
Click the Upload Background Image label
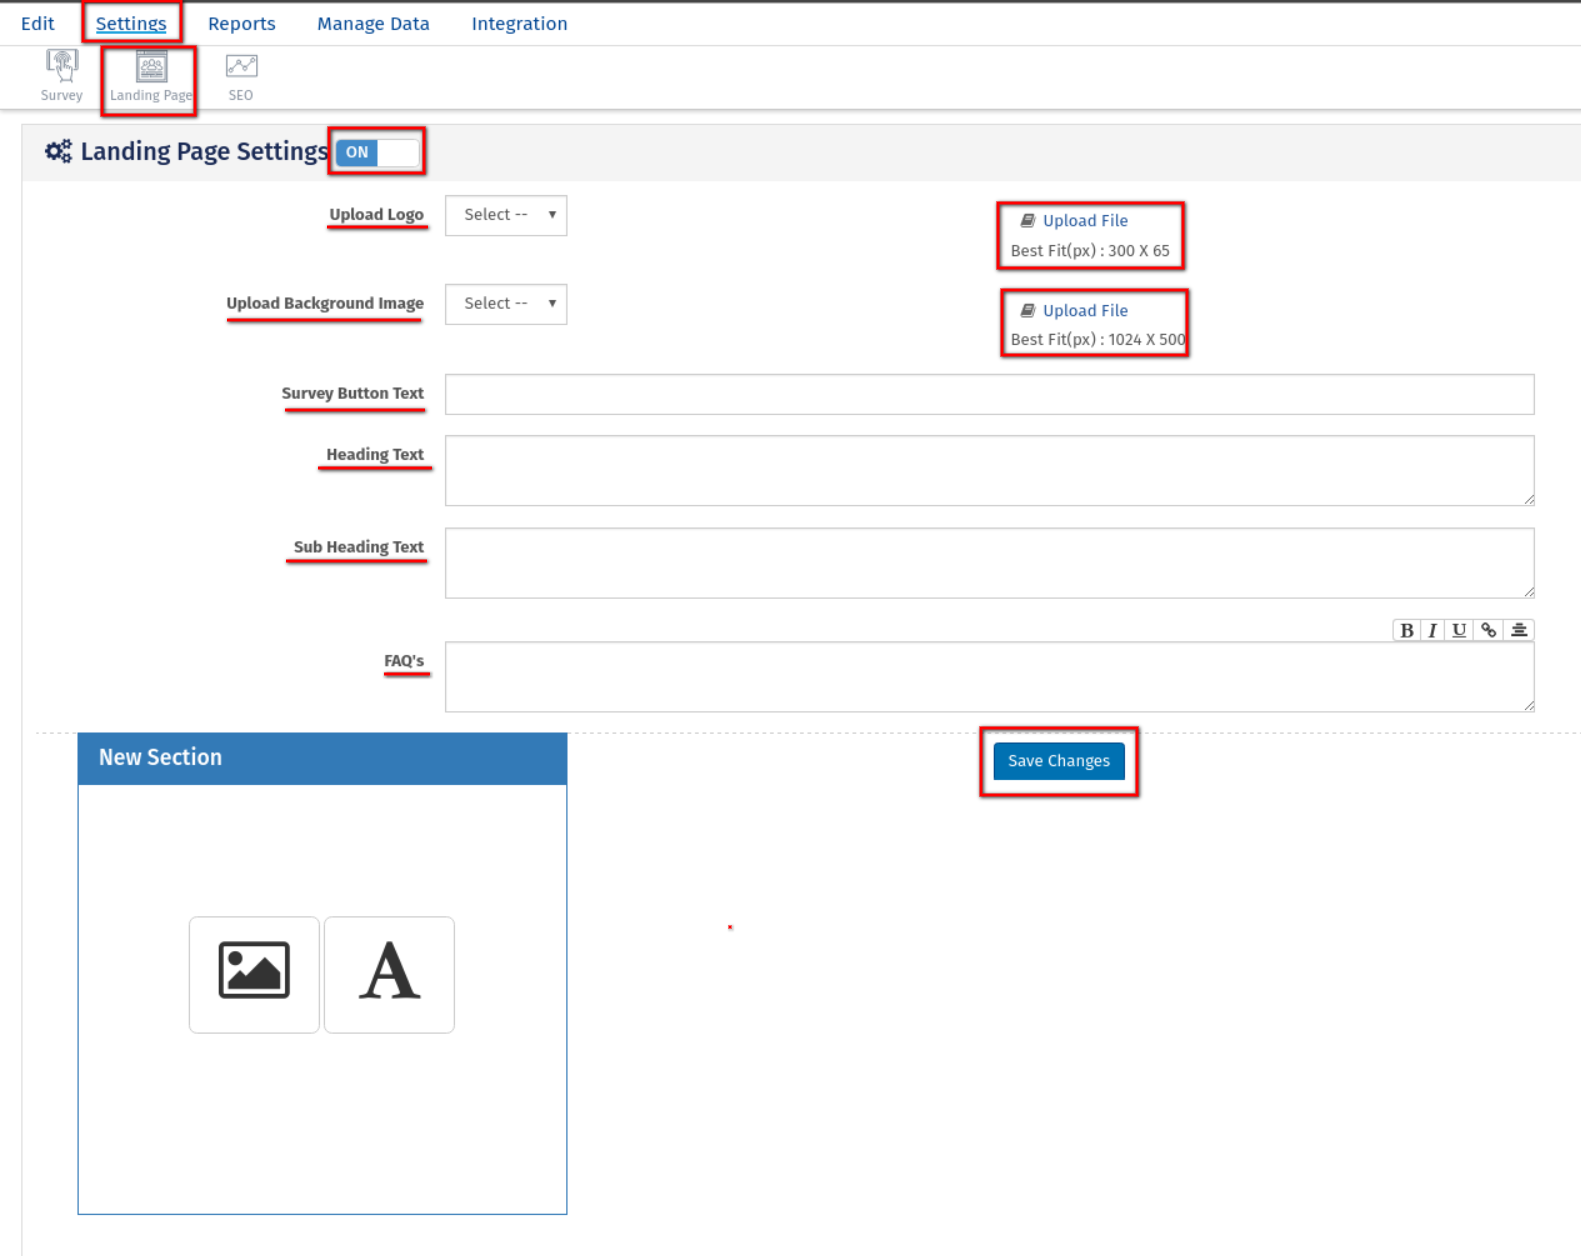[x=325, y=303]
